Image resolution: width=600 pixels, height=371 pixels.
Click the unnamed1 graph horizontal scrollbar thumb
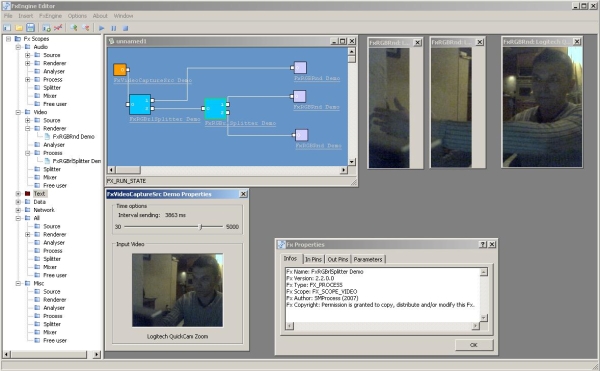[128, 170]
